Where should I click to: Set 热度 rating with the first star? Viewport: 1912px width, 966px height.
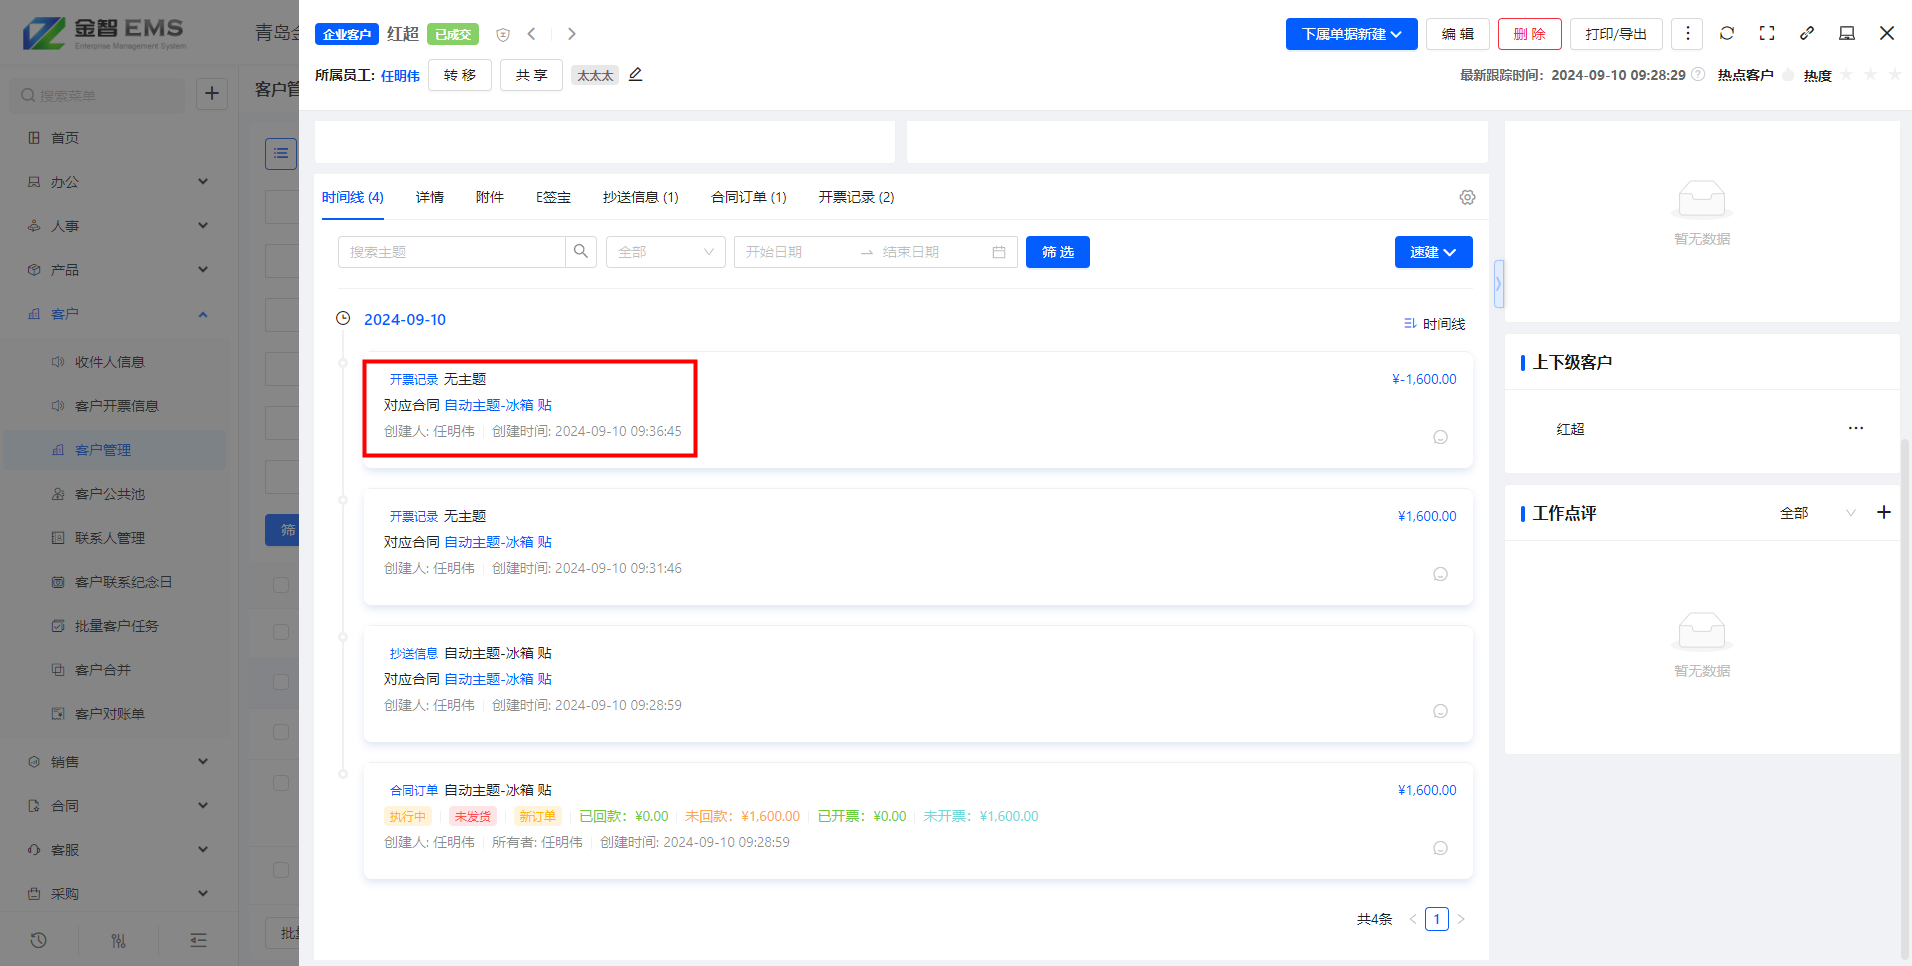pyautogui.click(x=1847, y=76)
